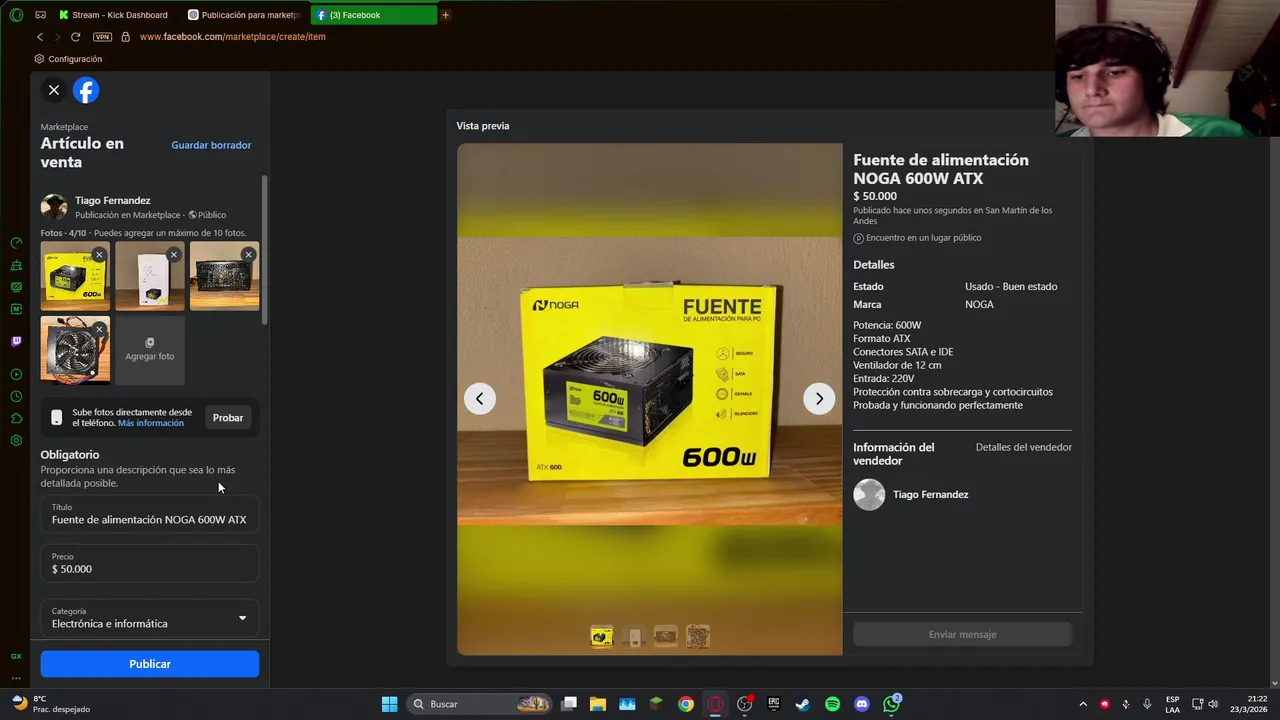The height and width of the screenshot is (720, 1280).
Task: Open WhatsApp from the taskbar
Action: pyautogui.click(x=891, y=704)
